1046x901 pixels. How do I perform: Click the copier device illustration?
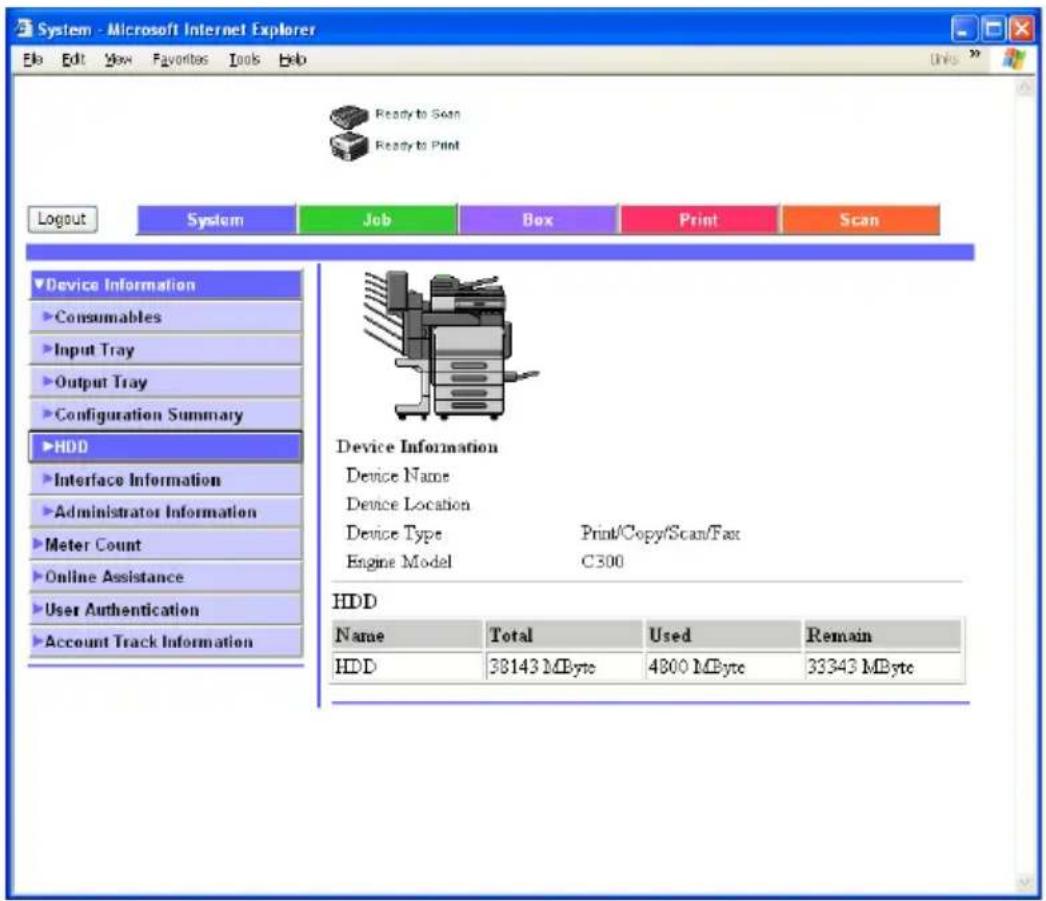click(451, 345)
